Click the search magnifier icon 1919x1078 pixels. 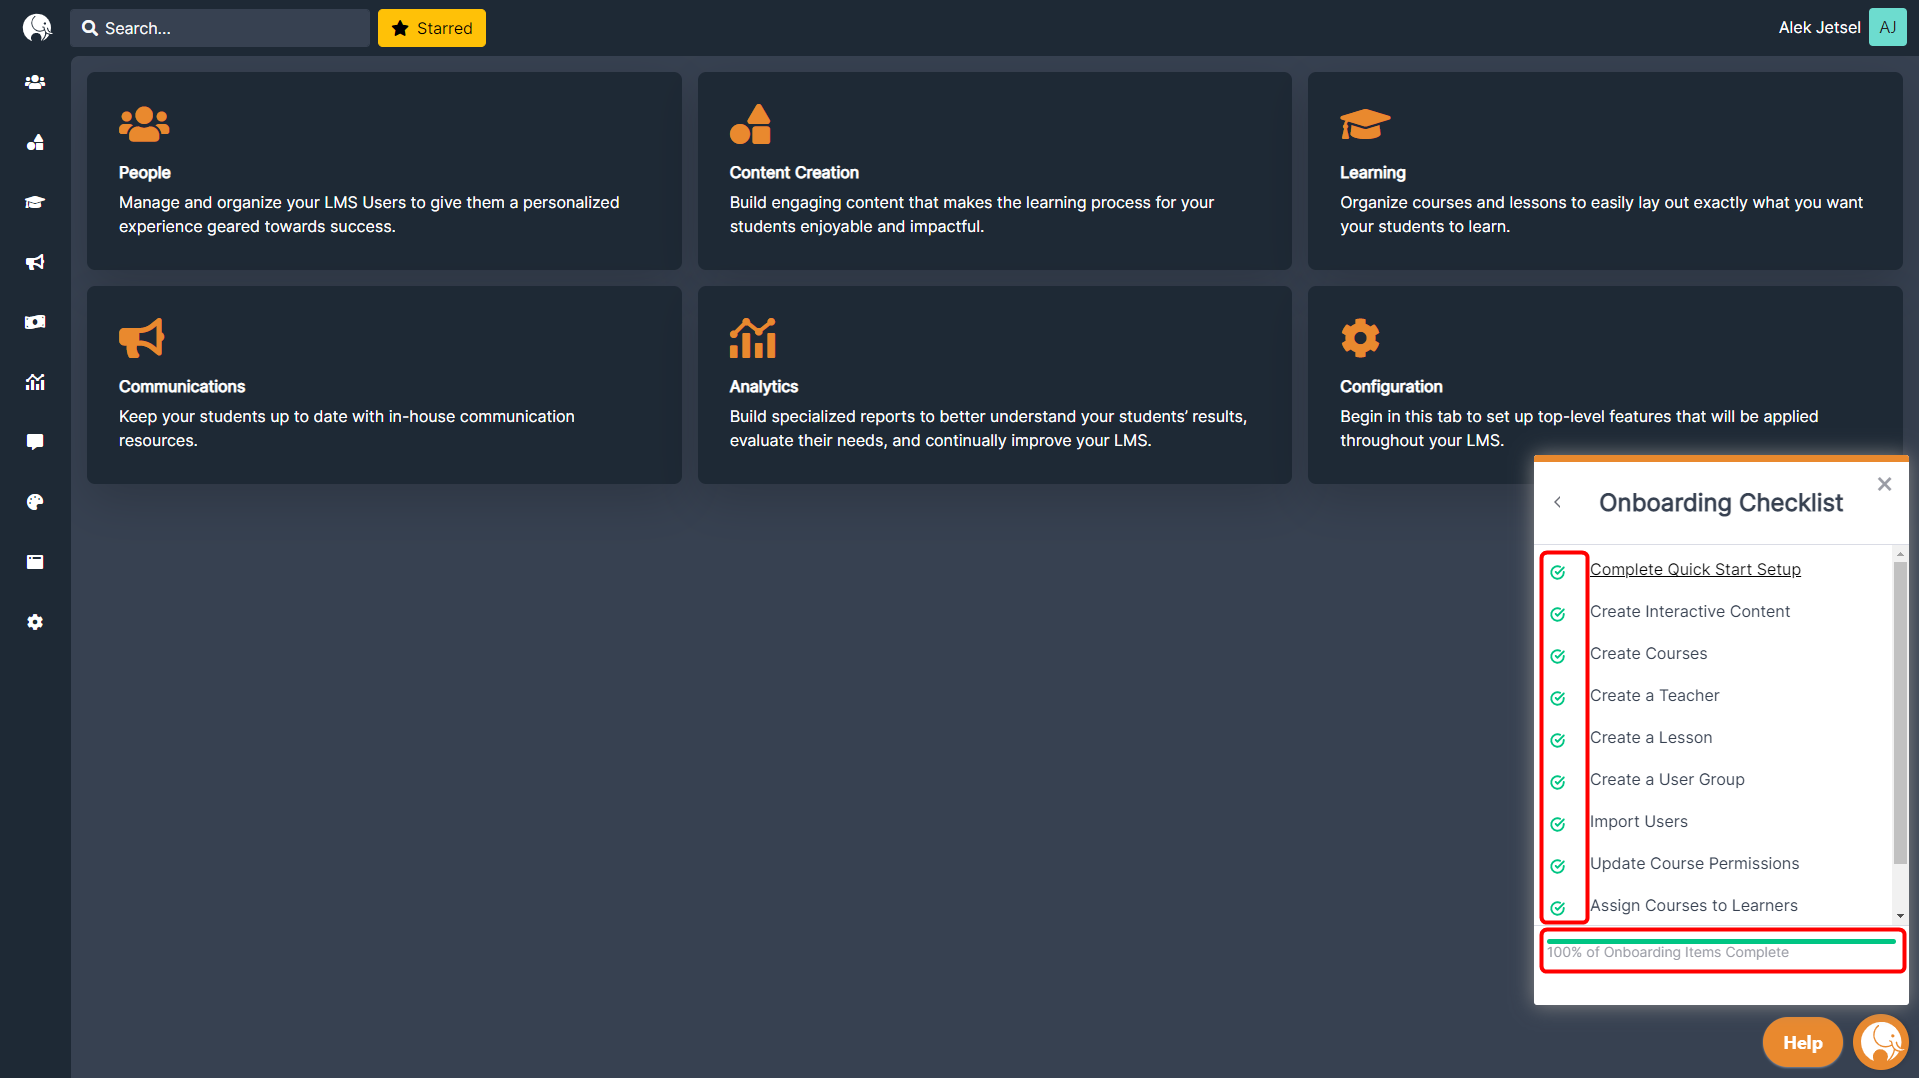[90, 28]
